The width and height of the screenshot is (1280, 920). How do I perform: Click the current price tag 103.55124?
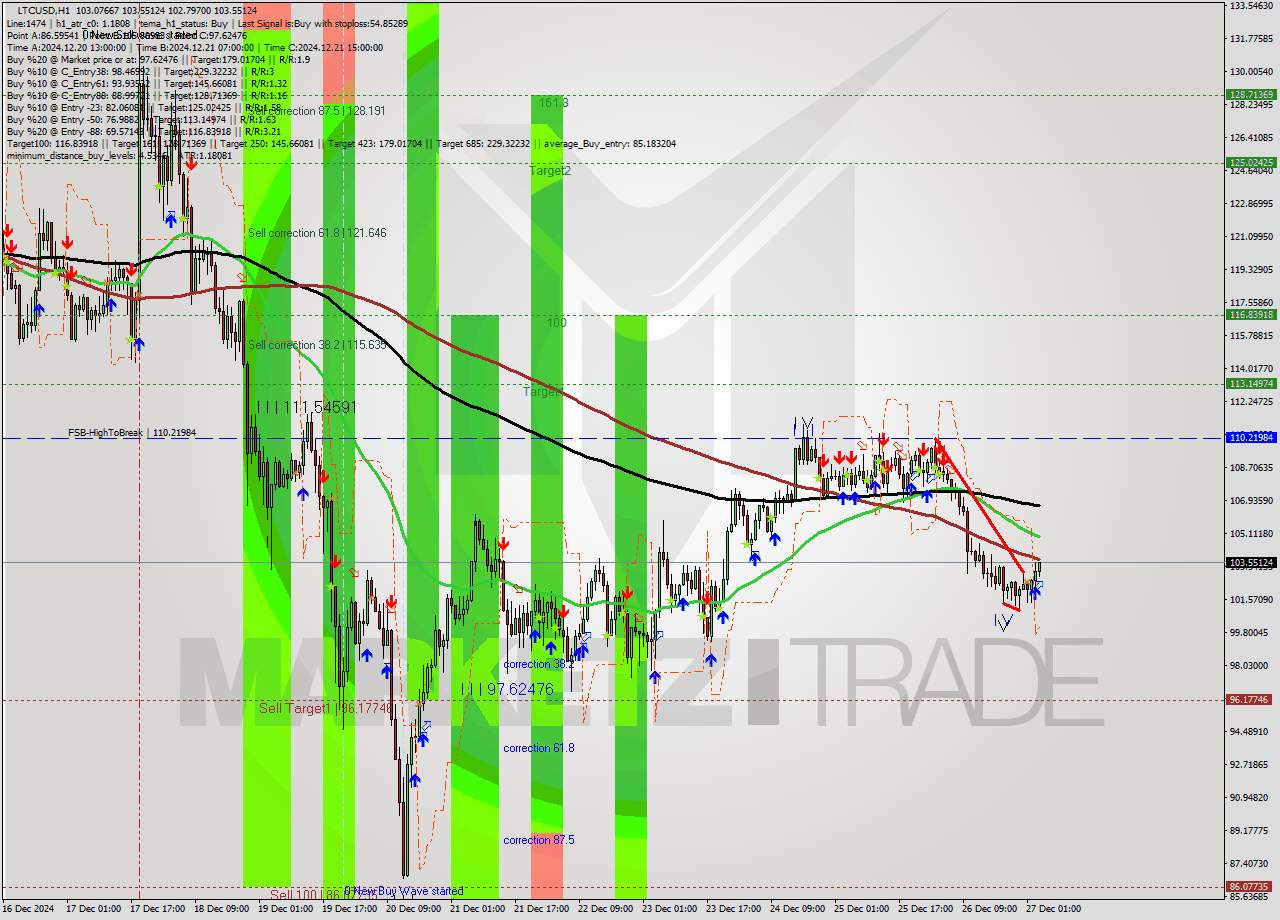click(x=1250, y=562)
